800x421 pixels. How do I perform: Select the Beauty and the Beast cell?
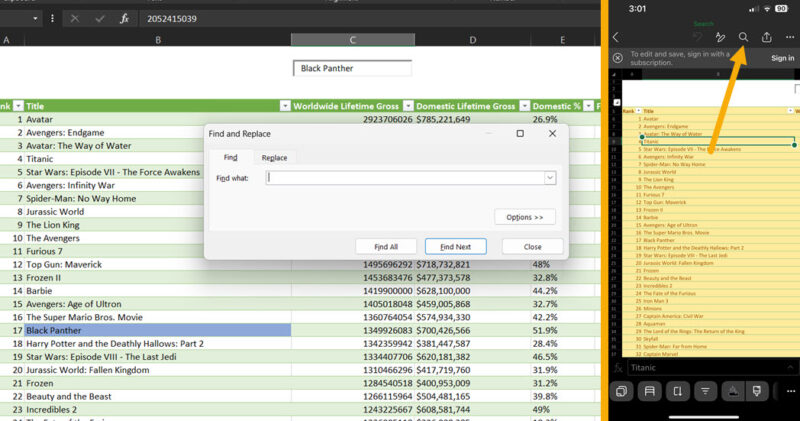click(x=158, y=396)
